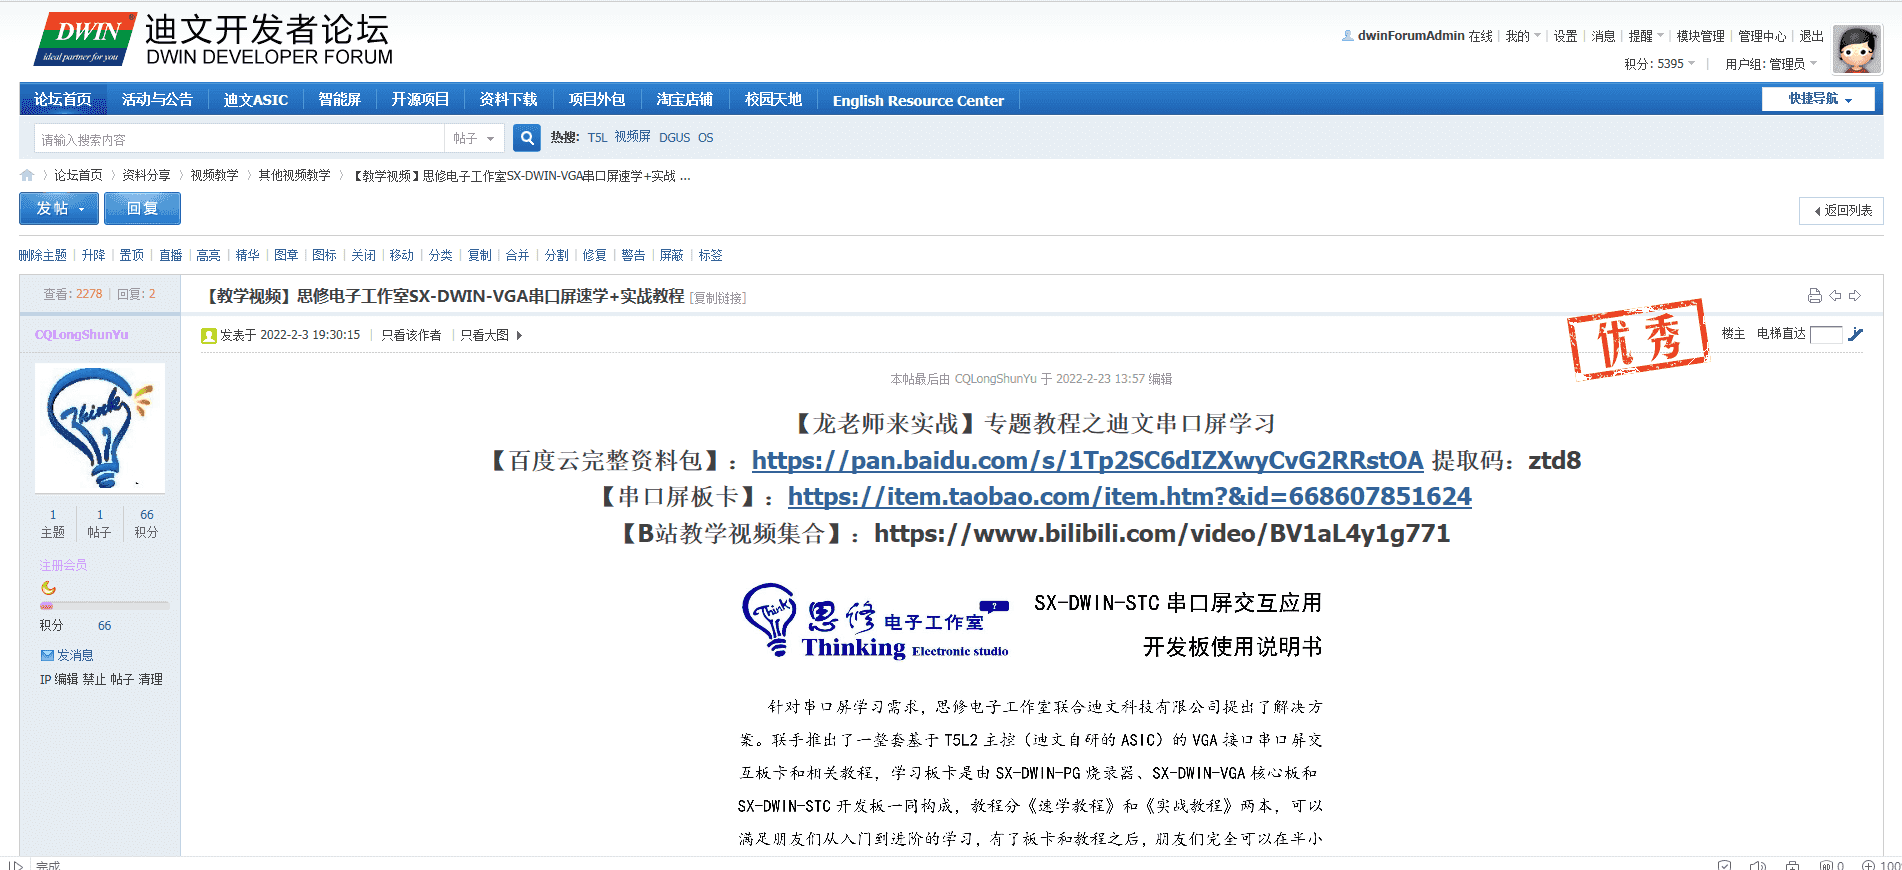Click the 关闭 moderation link
The width and height of the screenshot is (1902, 870).
tap(364, 255)
